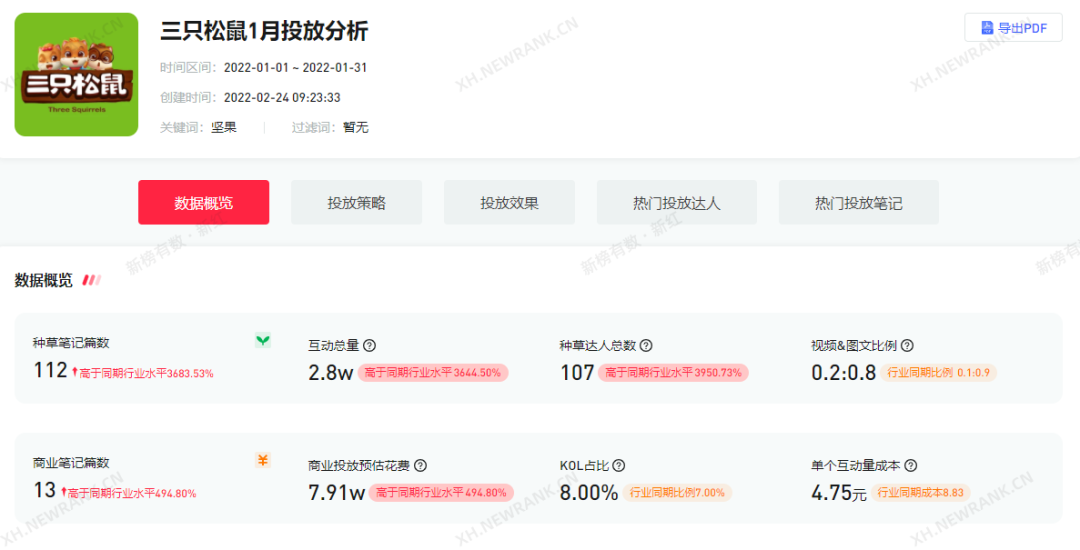Click the 商业笔记篇数 value 13

pyautogui.click(x=45, y=490)
